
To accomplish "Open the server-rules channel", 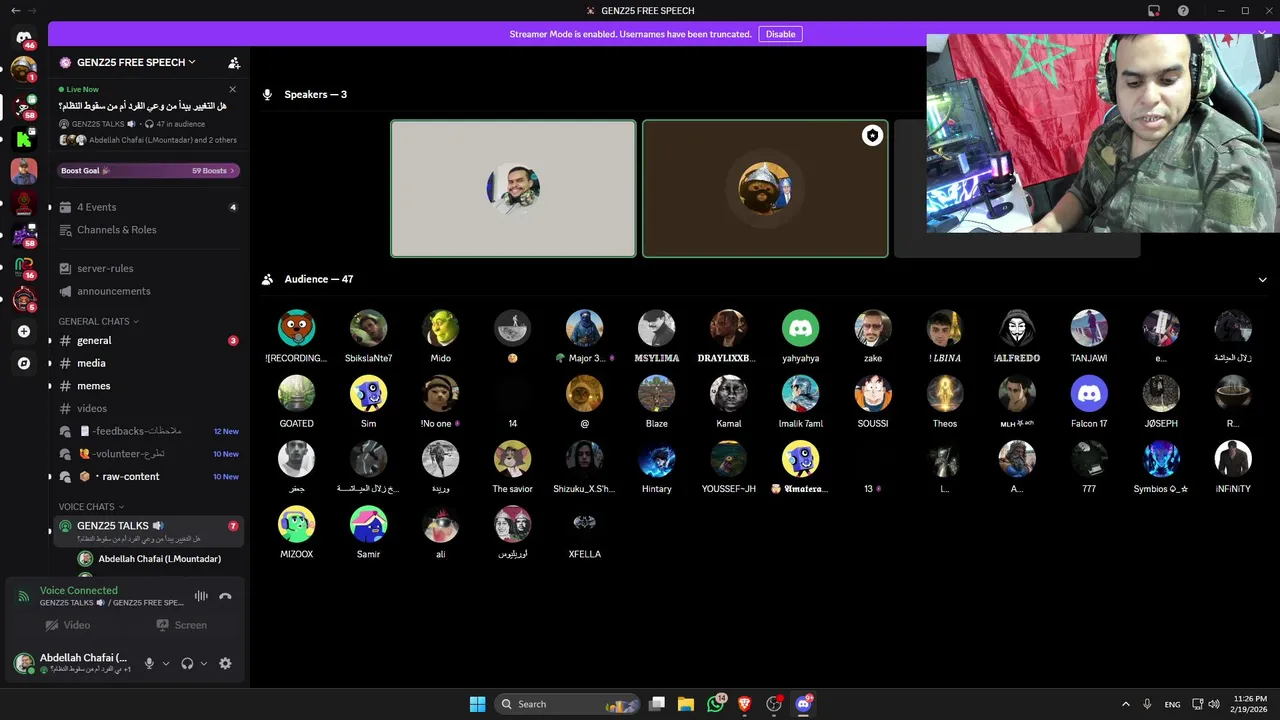I will (x=148, y=268).
